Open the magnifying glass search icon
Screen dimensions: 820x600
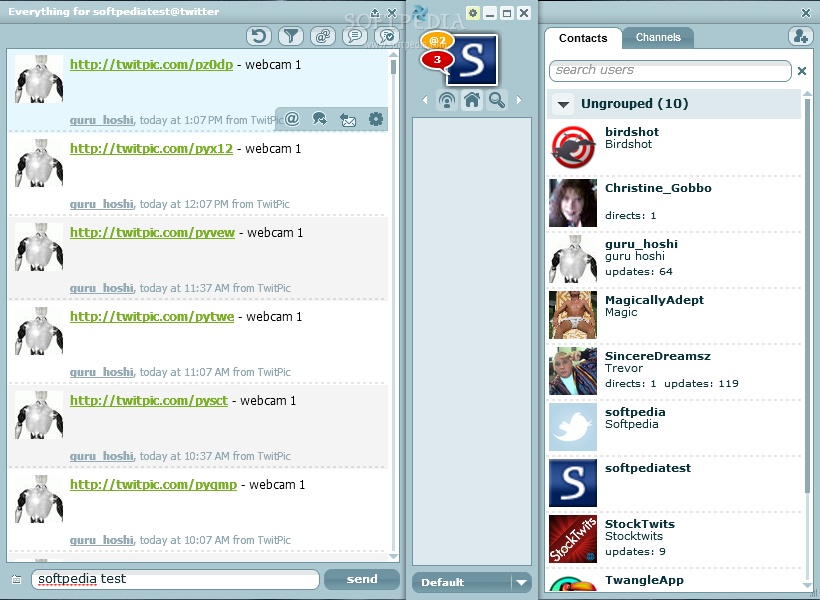click(496, 99)
